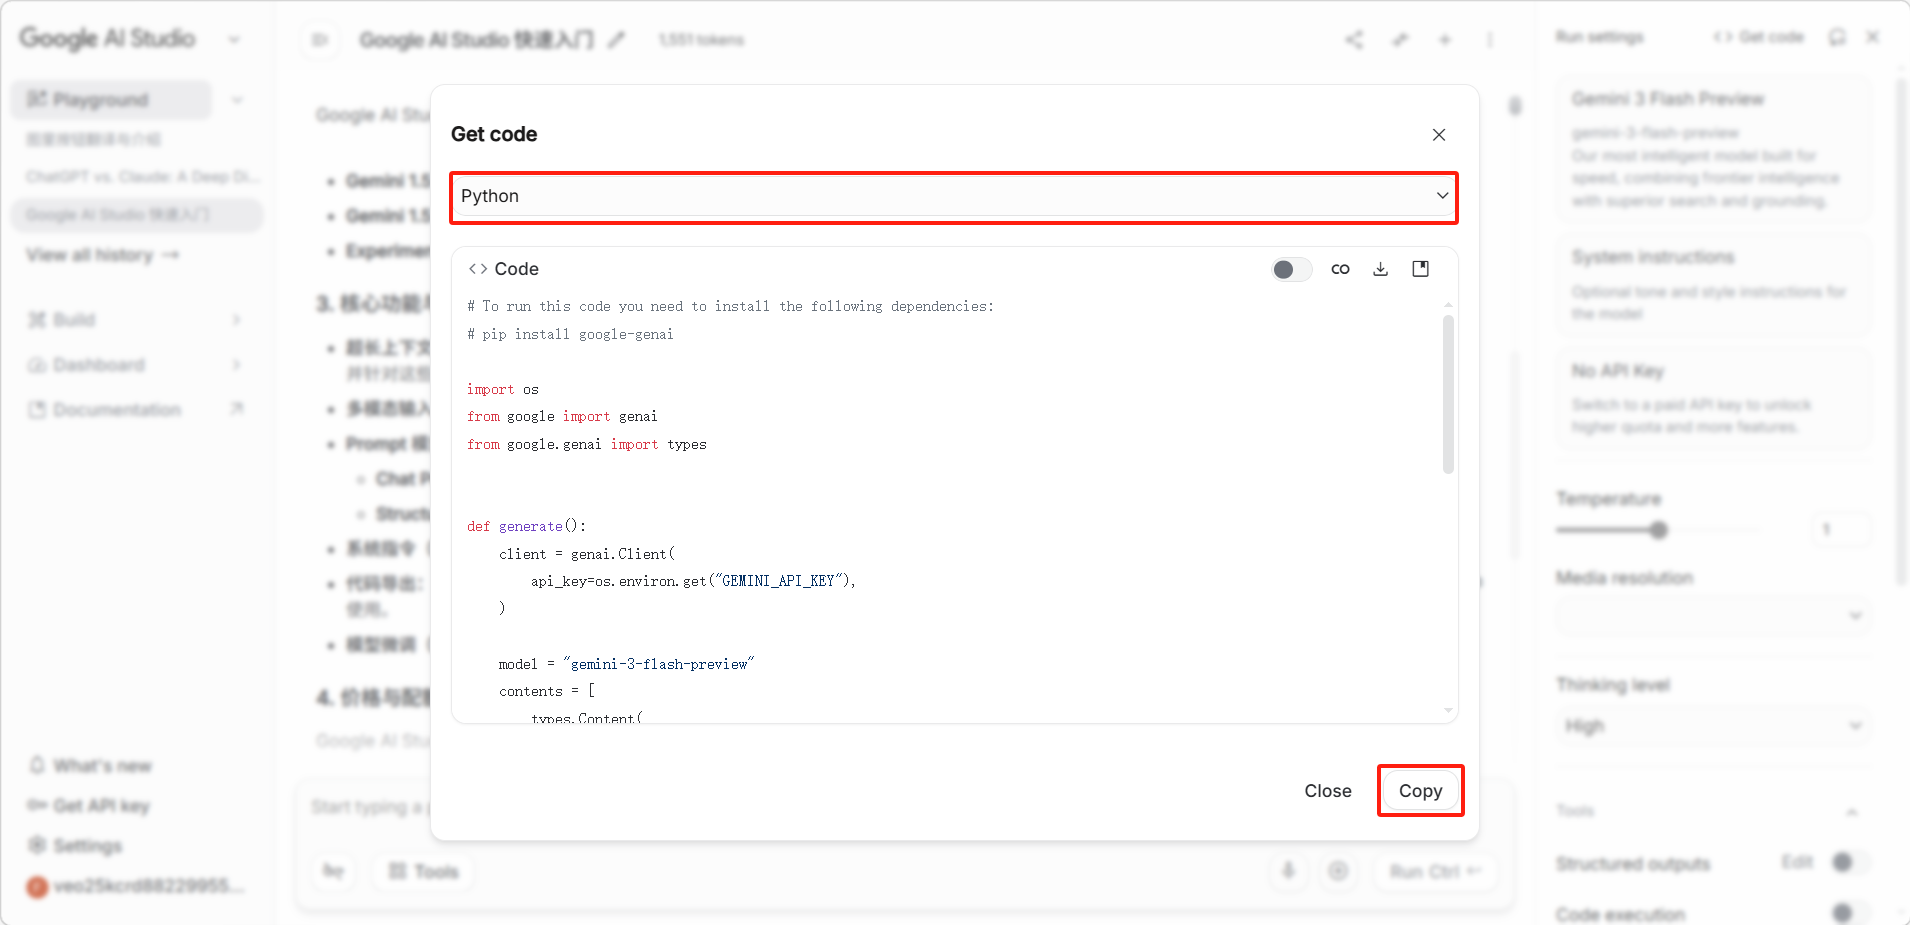
Task: Click the Copy button
Action: tap(1420, 791)
